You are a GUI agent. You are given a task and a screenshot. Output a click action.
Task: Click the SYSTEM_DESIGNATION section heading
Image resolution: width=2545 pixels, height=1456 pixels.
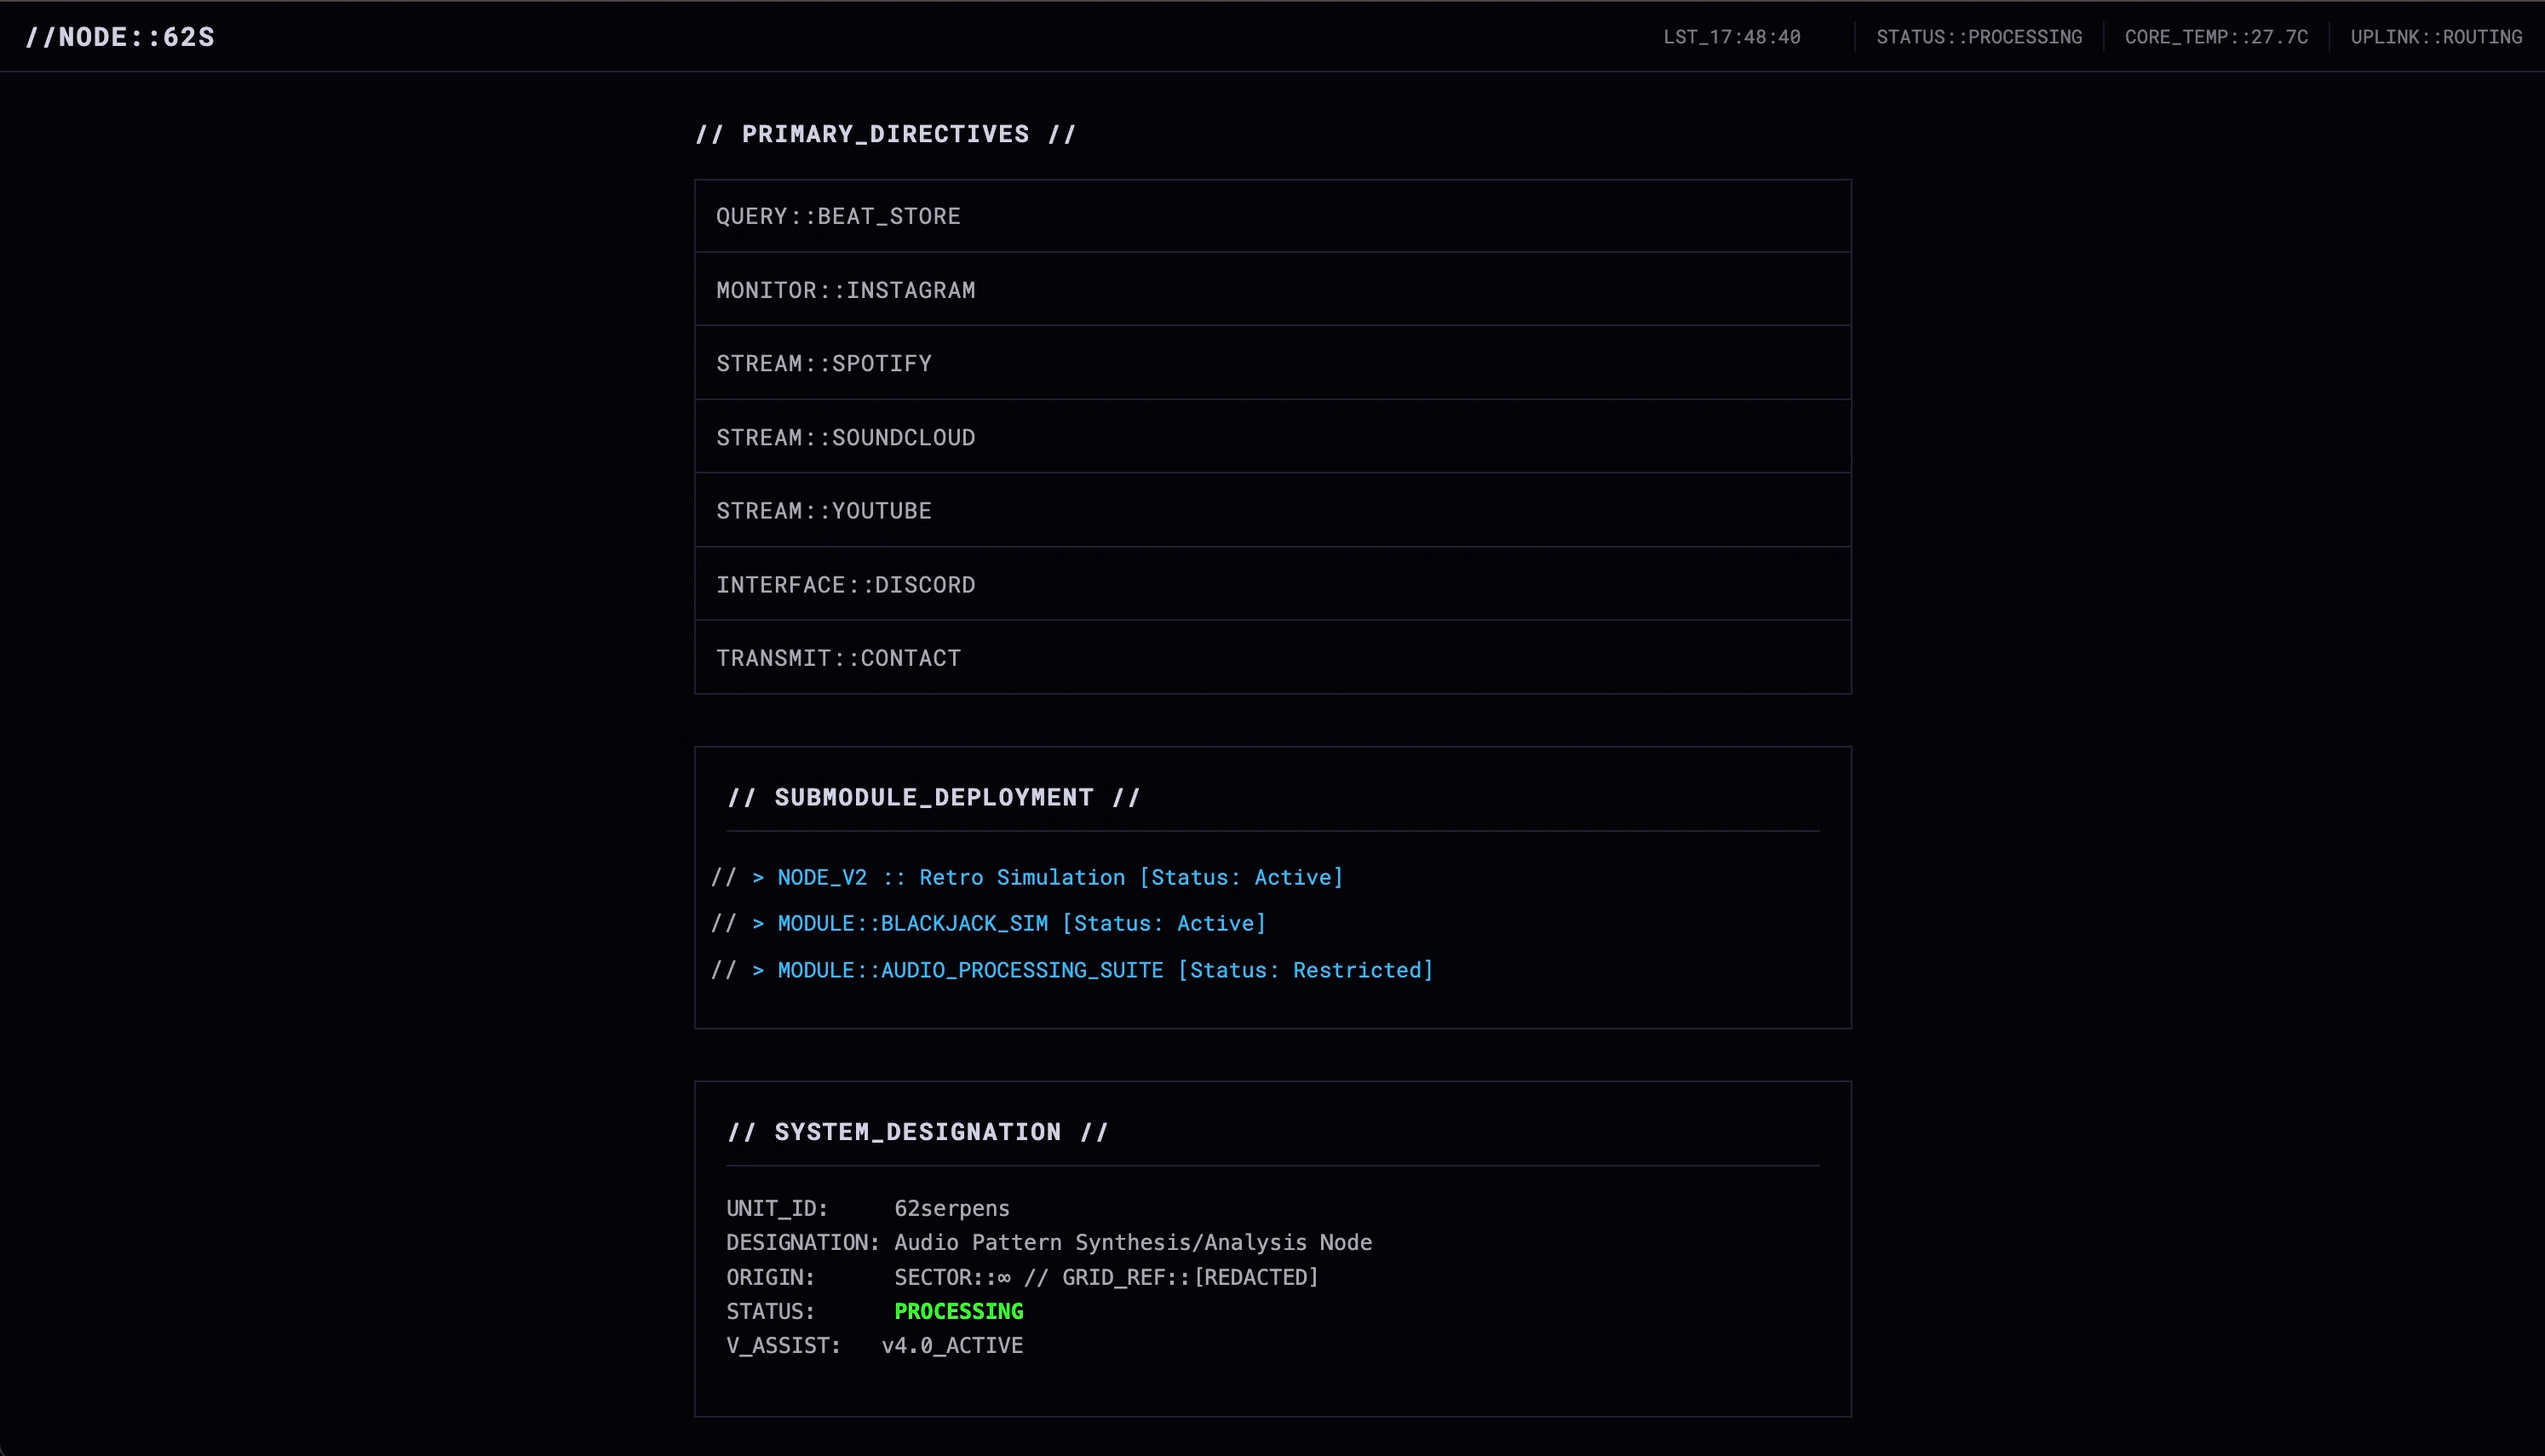pyautogui.click(x=917, y=1131)
